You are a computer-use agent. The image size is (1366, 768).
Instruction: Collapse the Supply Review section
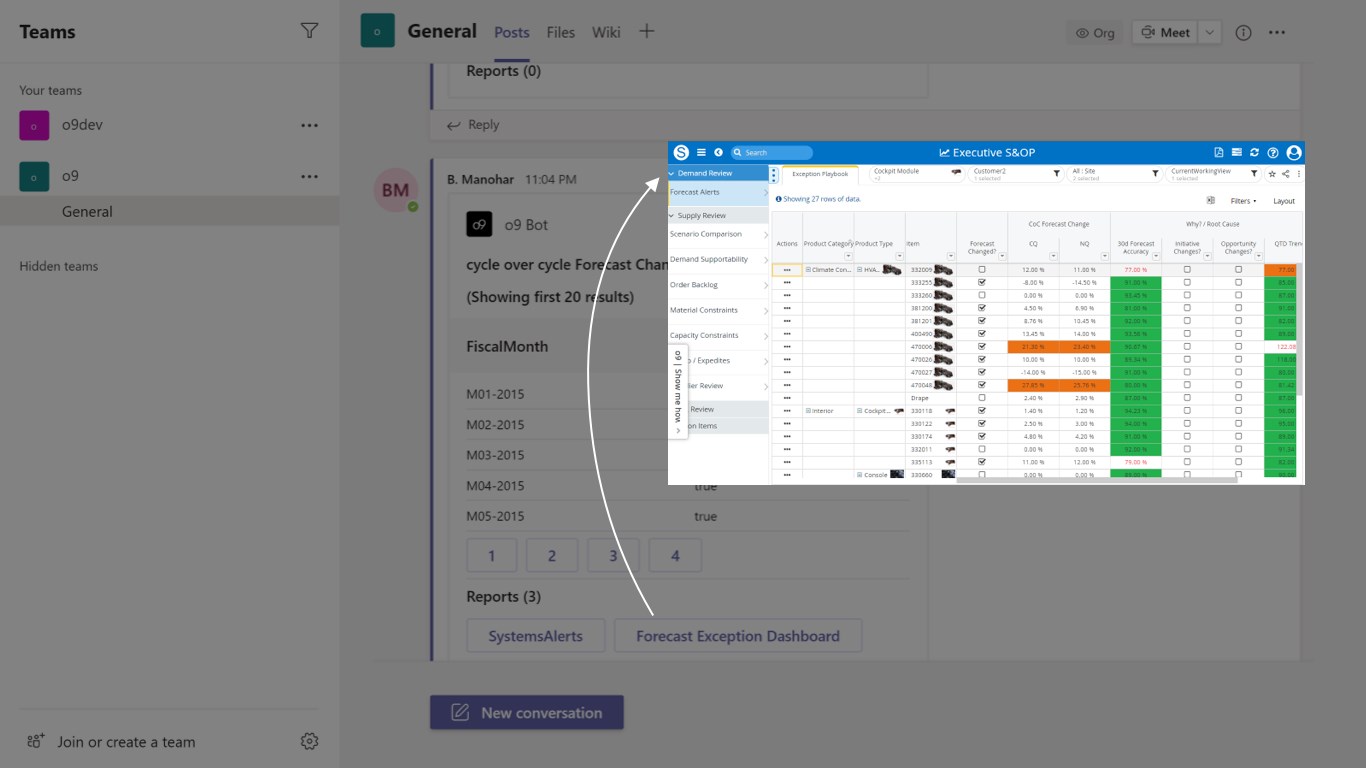(x=672, y=215)
